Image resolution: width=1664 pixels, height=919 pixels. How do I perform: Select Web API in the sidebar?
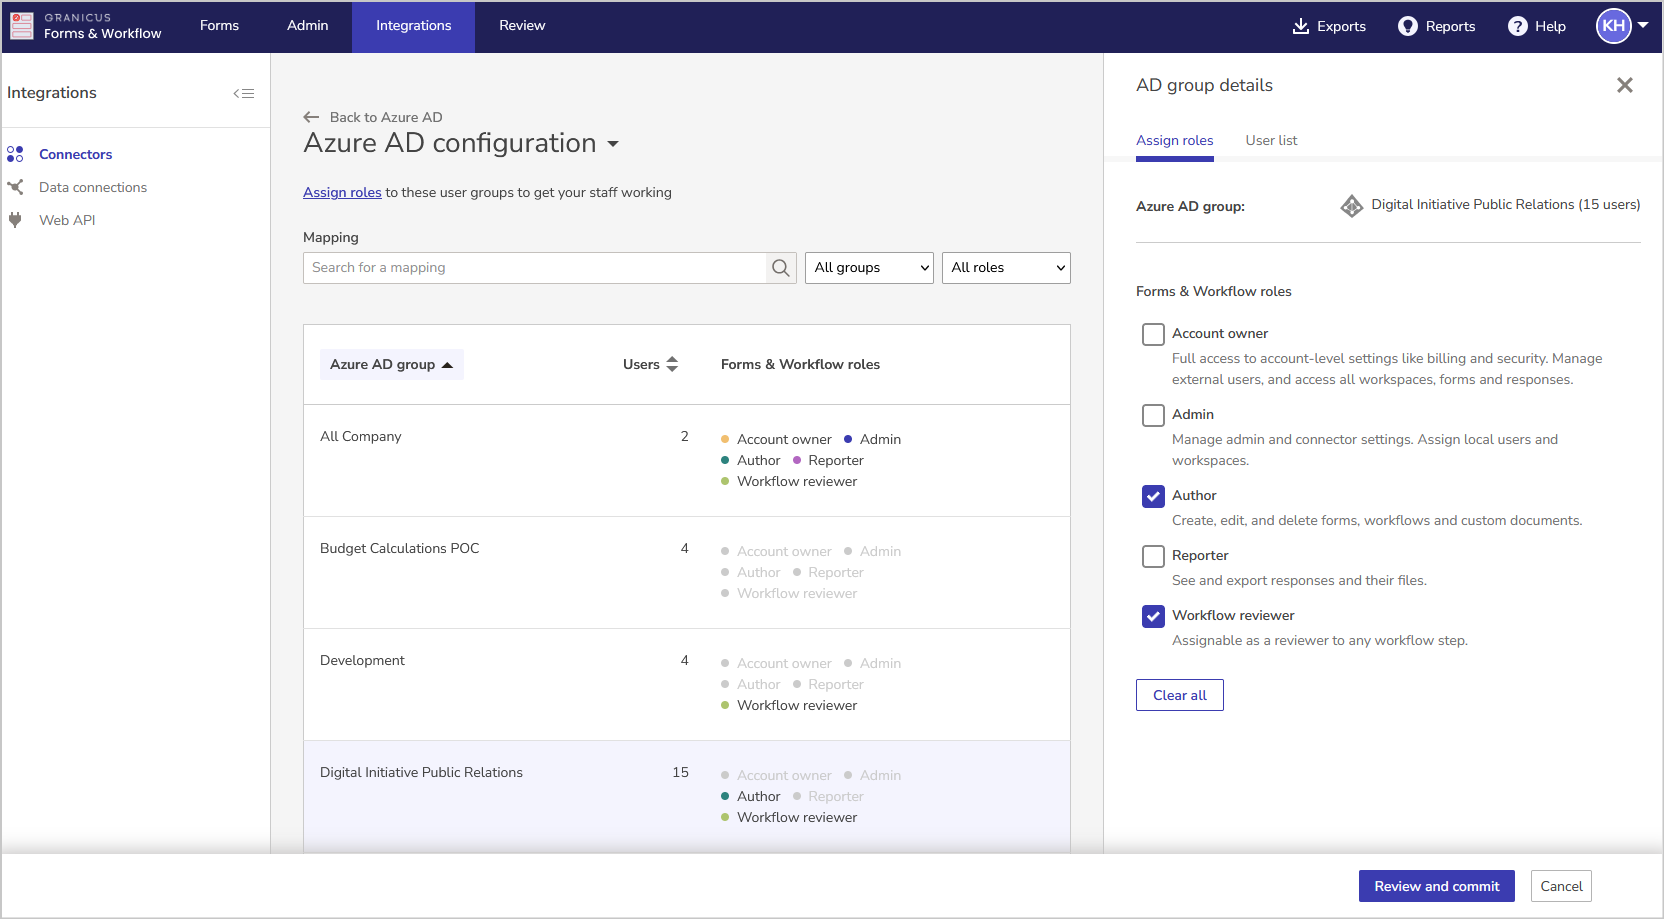(66, 220)
